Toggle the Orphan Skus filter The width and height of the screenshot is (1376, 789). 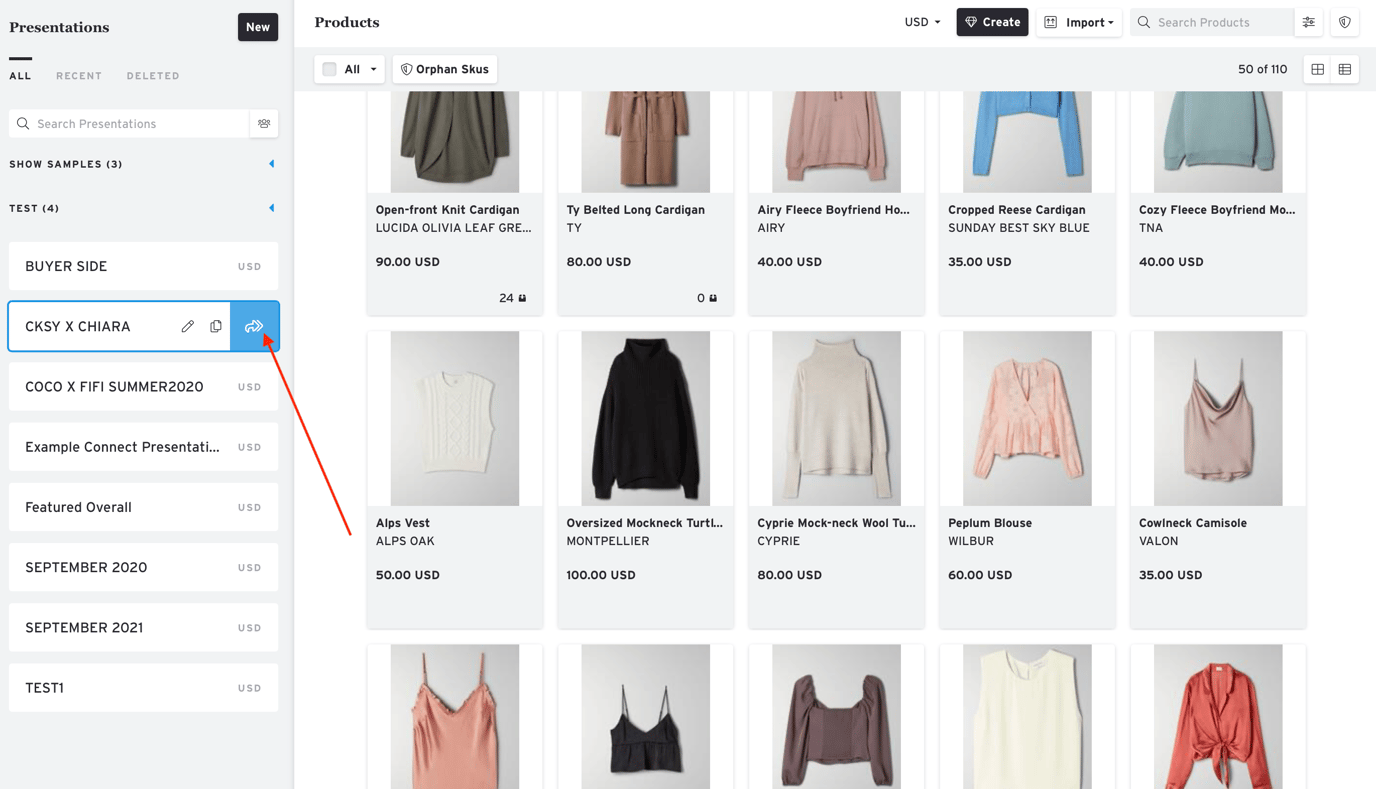pyautogui.click(x=445, y=69)
